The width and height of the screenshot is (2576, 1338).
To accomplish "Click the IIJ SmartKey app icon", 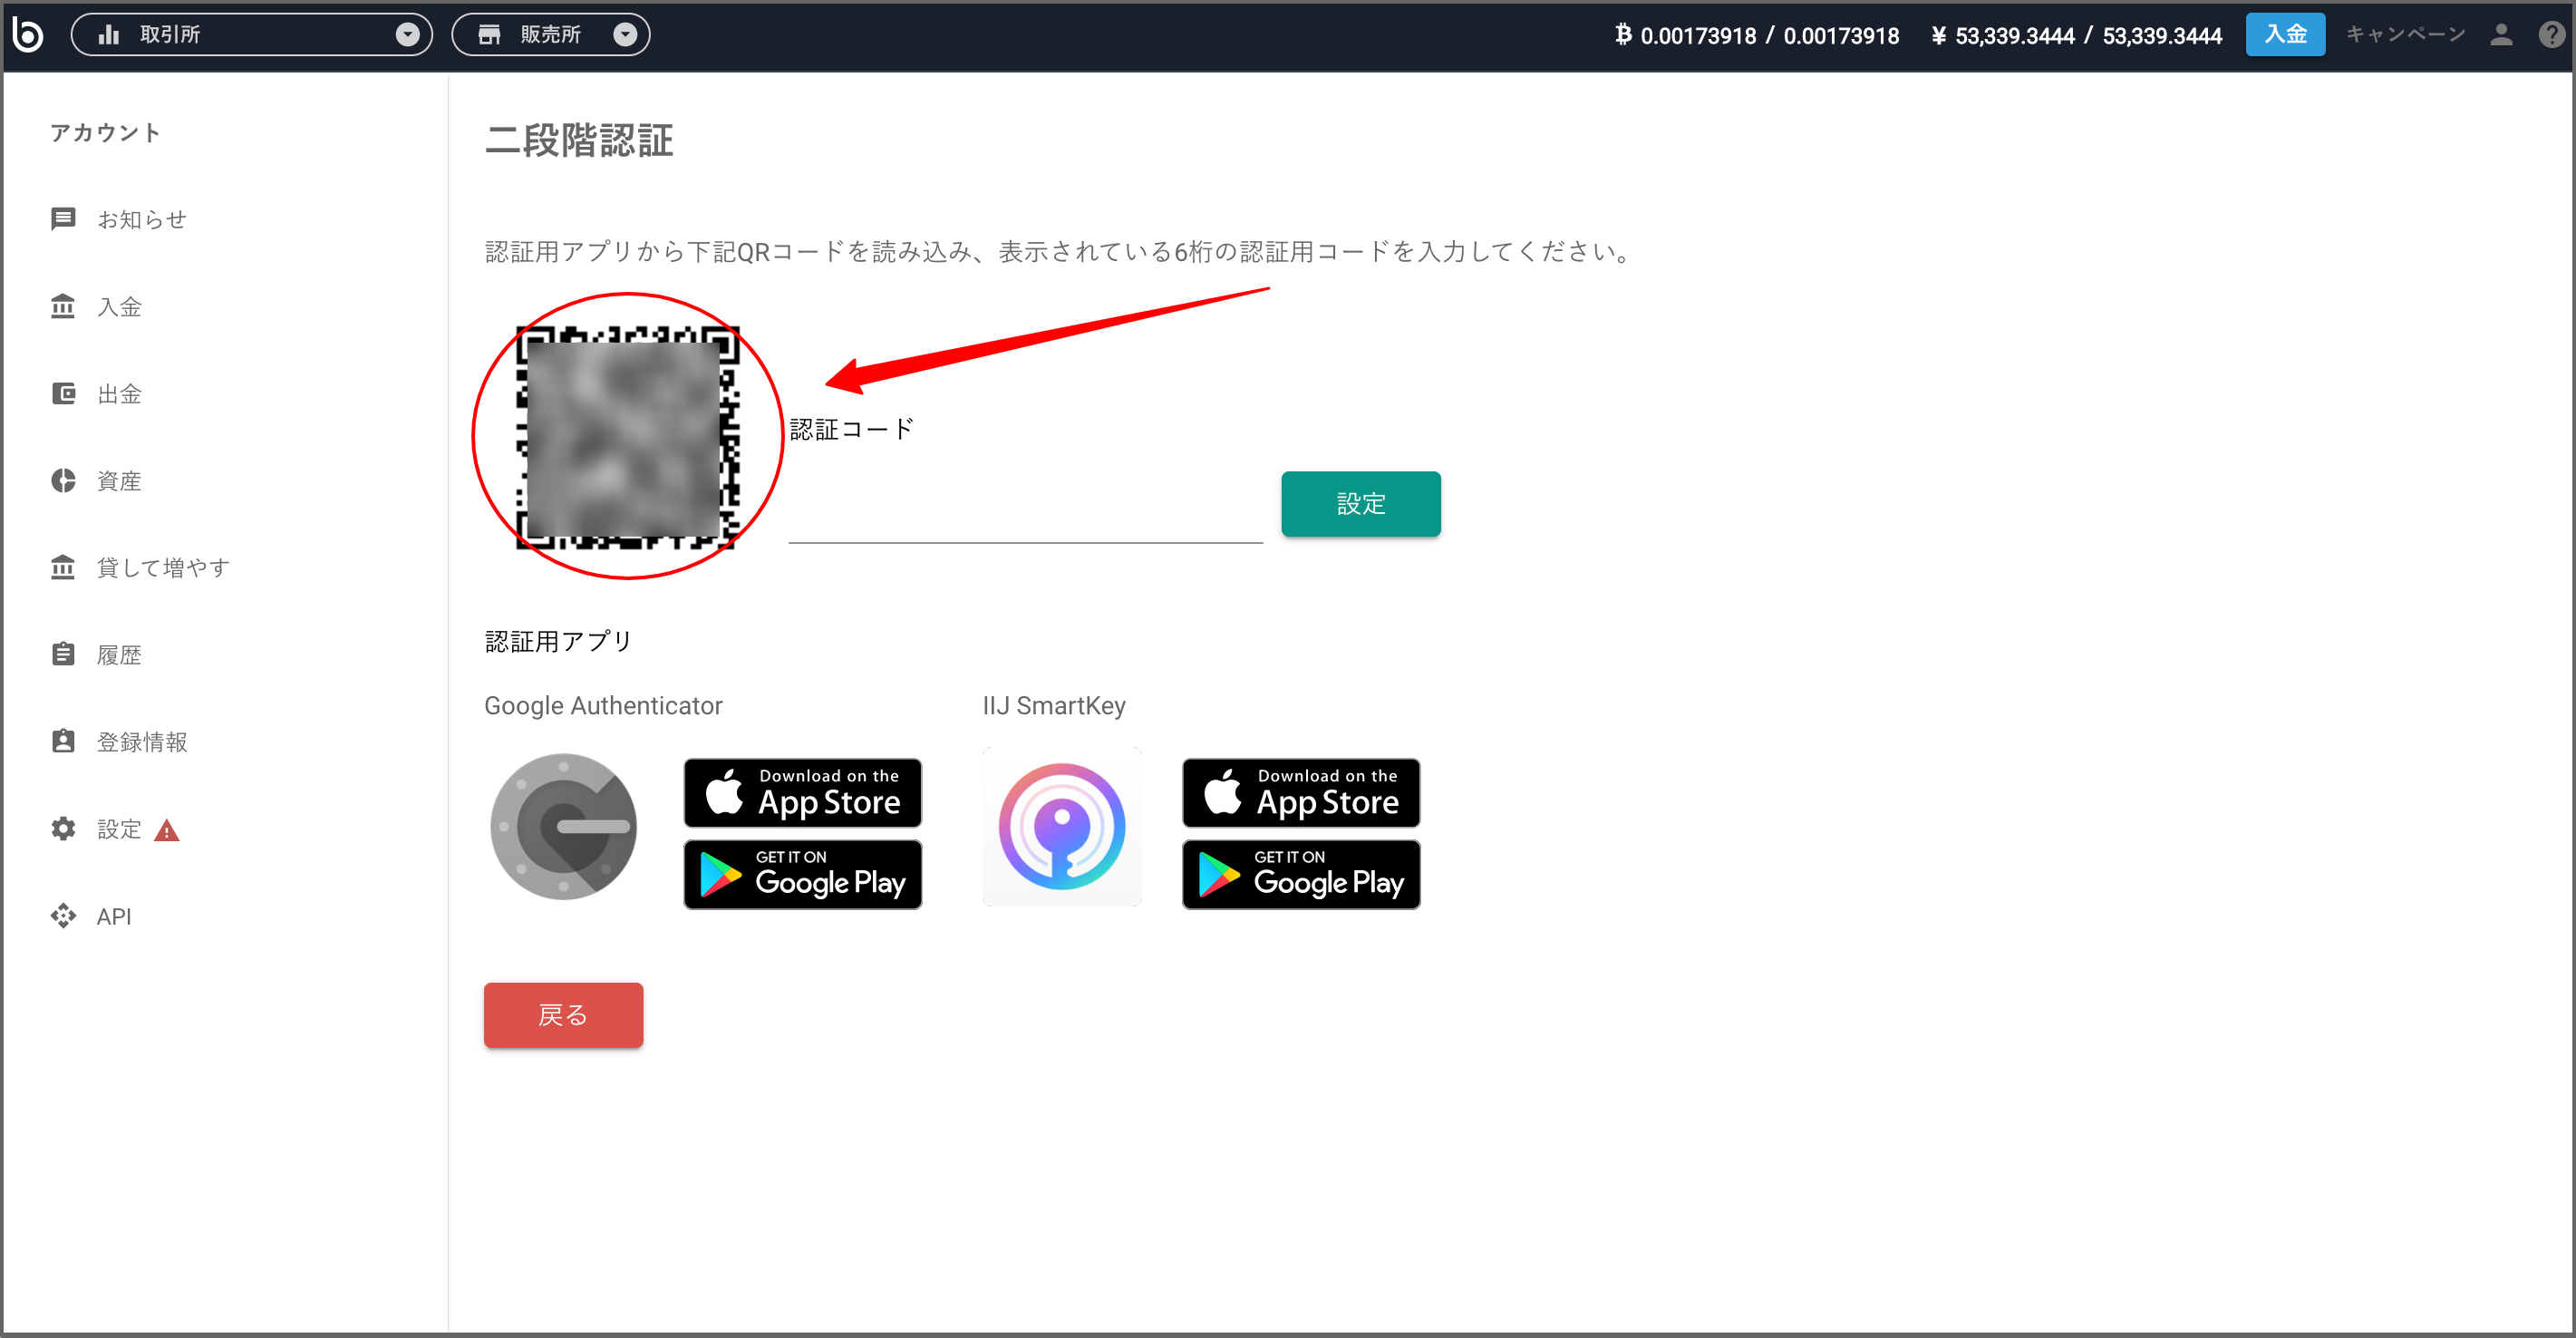I will [1061, 826].
